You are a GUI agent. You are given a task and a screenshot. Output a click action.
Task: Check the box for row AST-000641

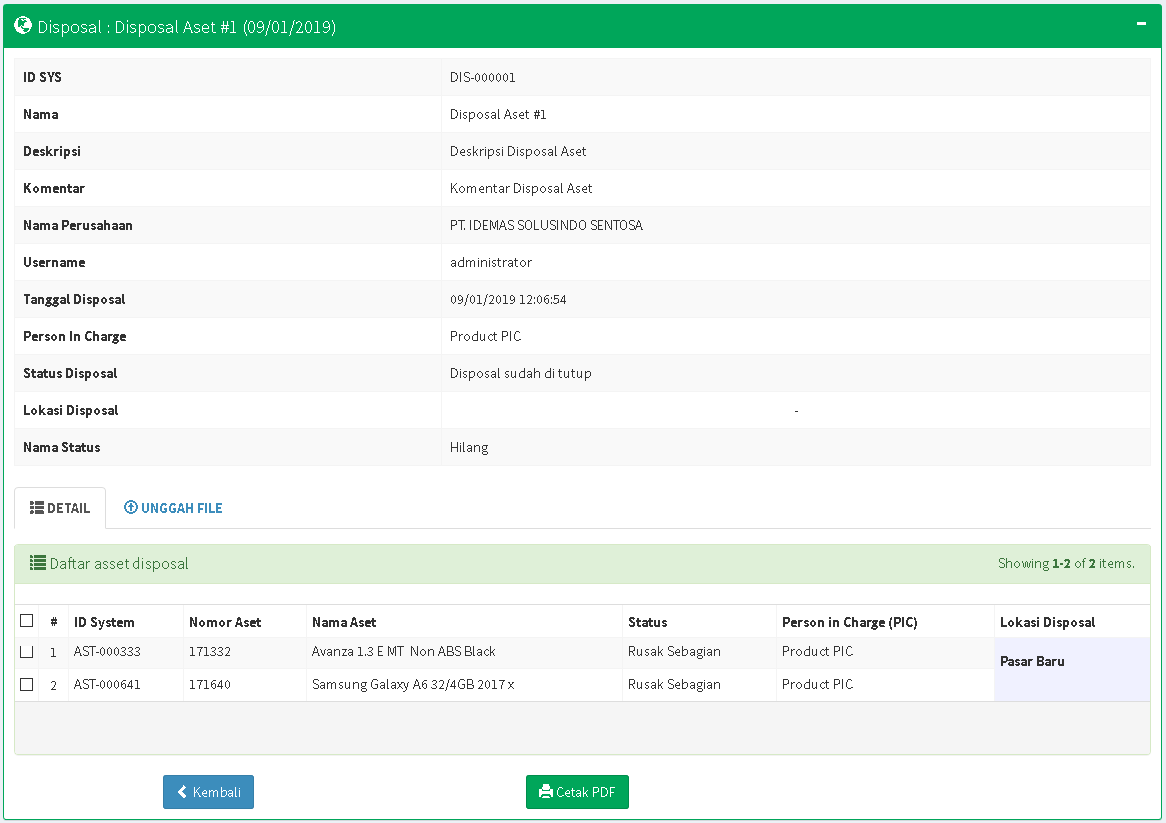(x=27, y=684)
